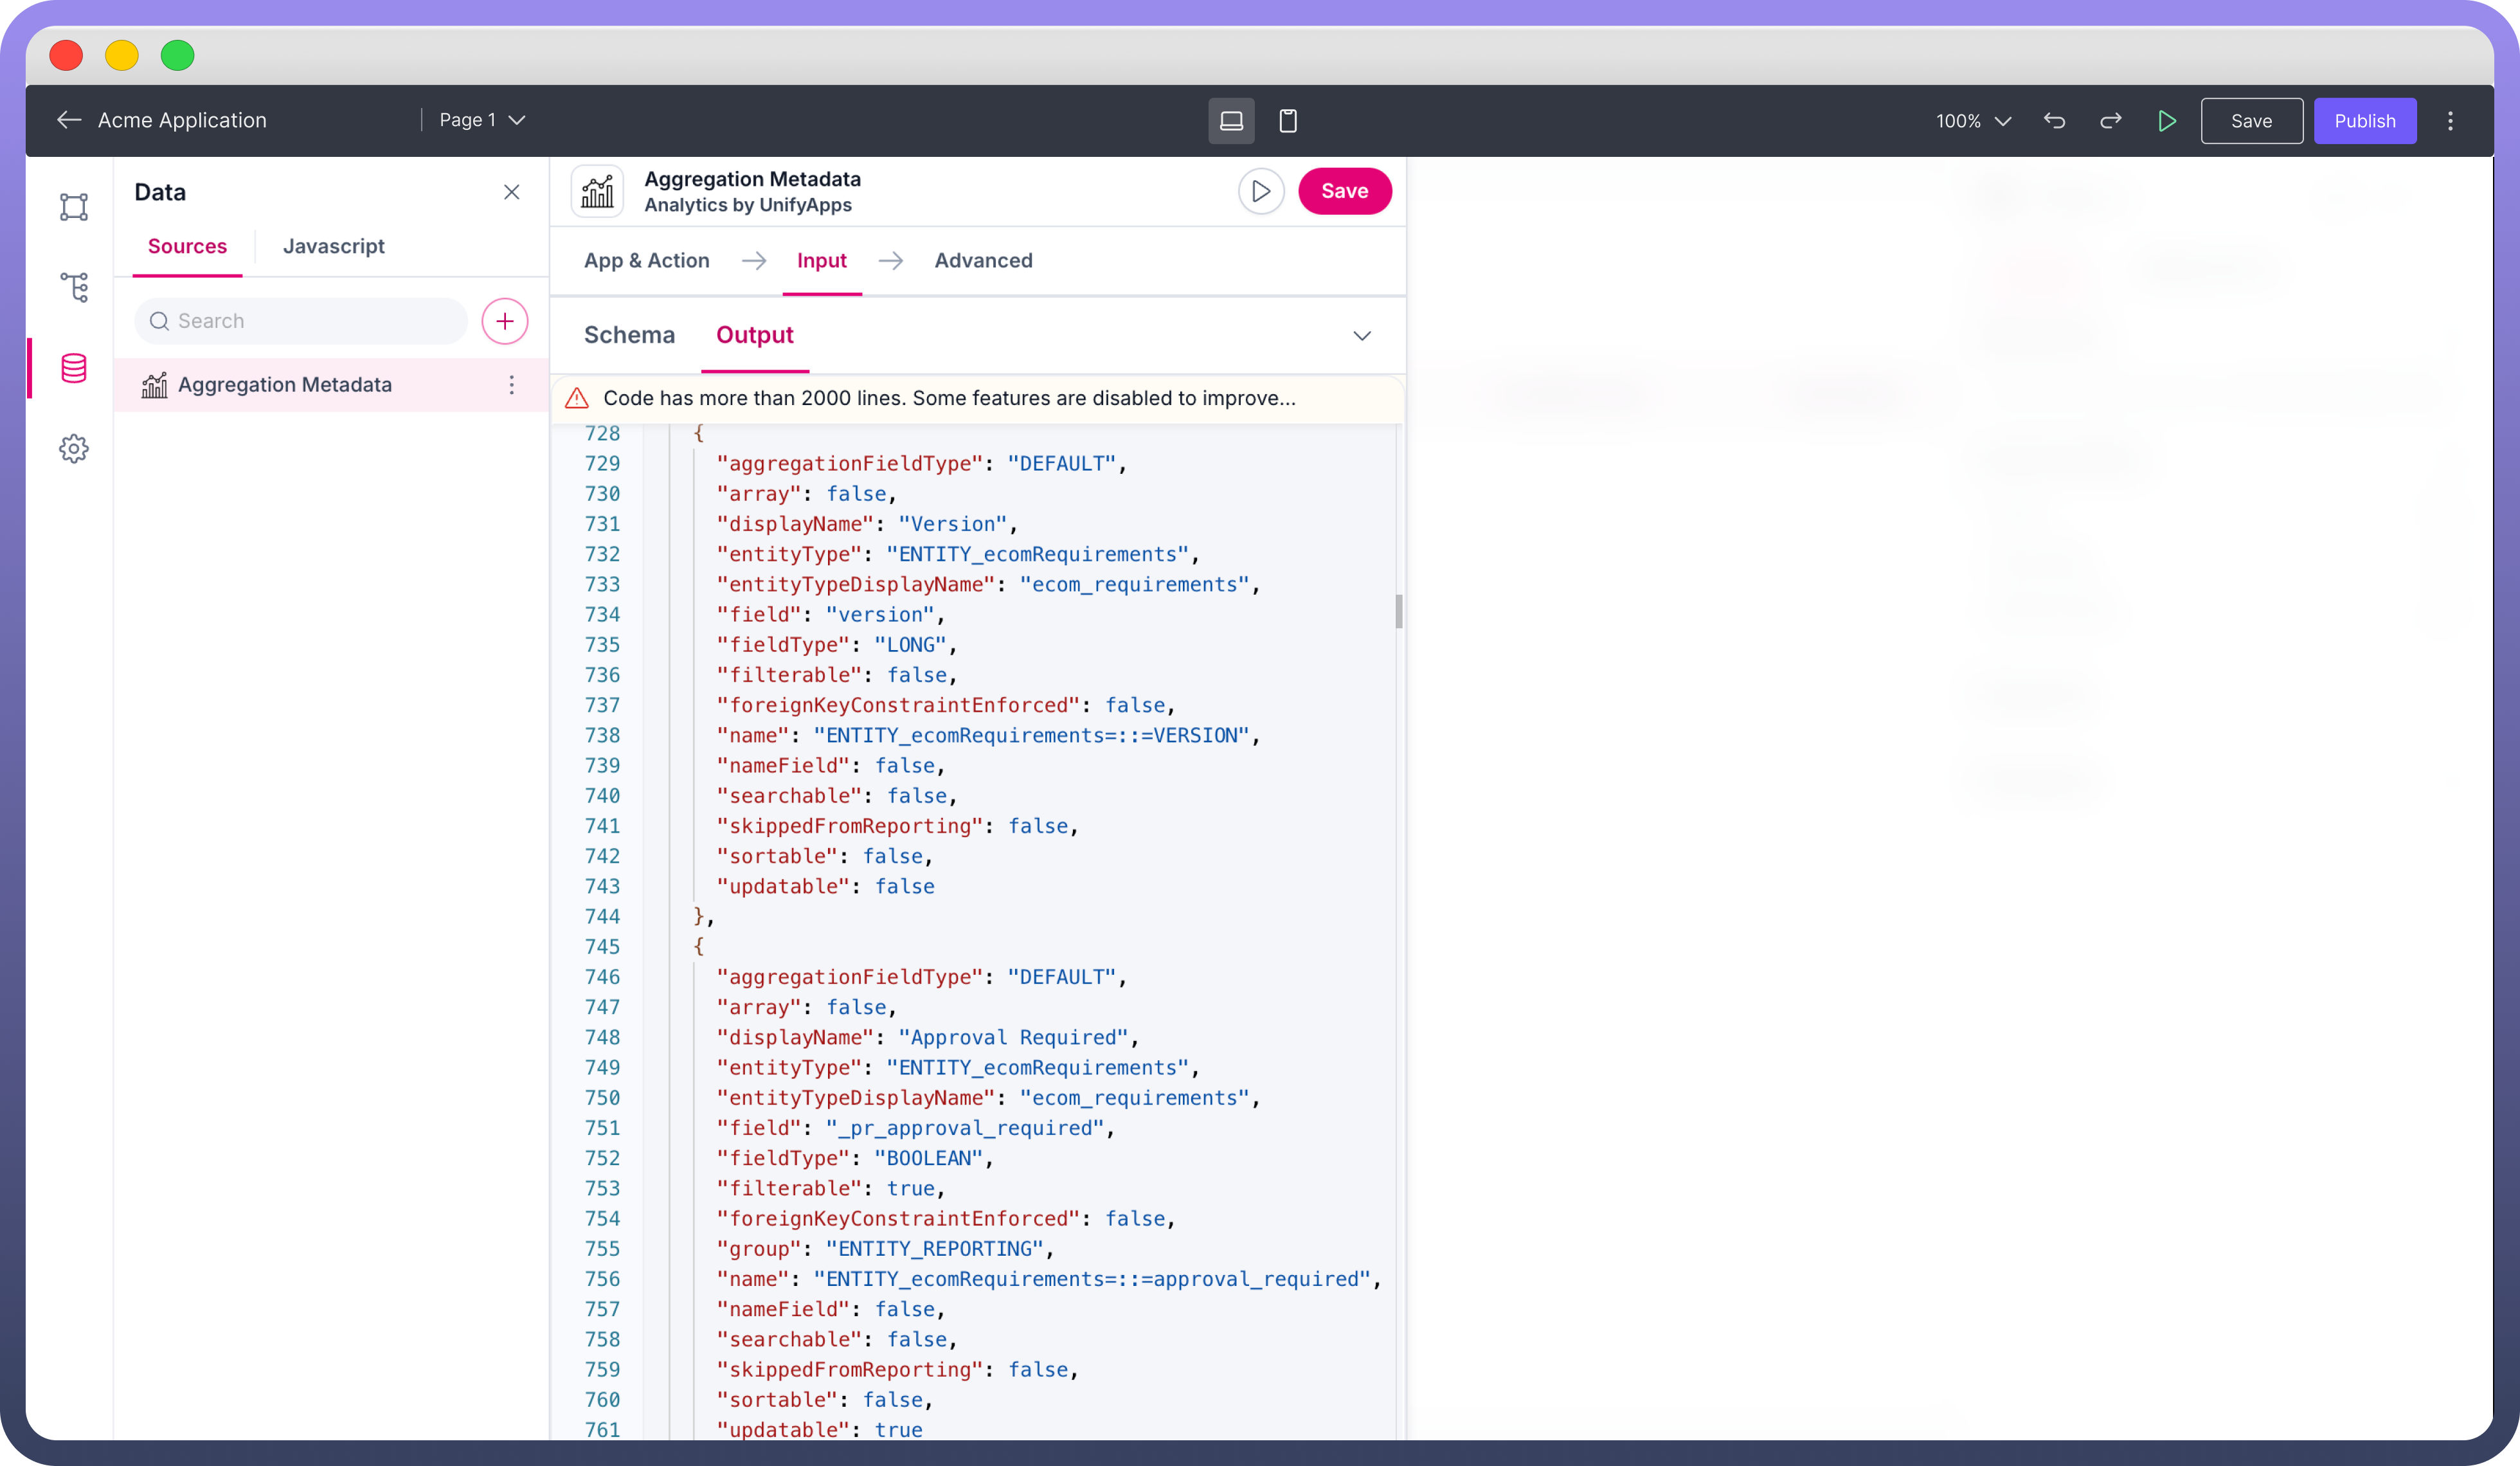Switch to mobile device preview icon
2520x1466 pixels.
[1288, 121]
